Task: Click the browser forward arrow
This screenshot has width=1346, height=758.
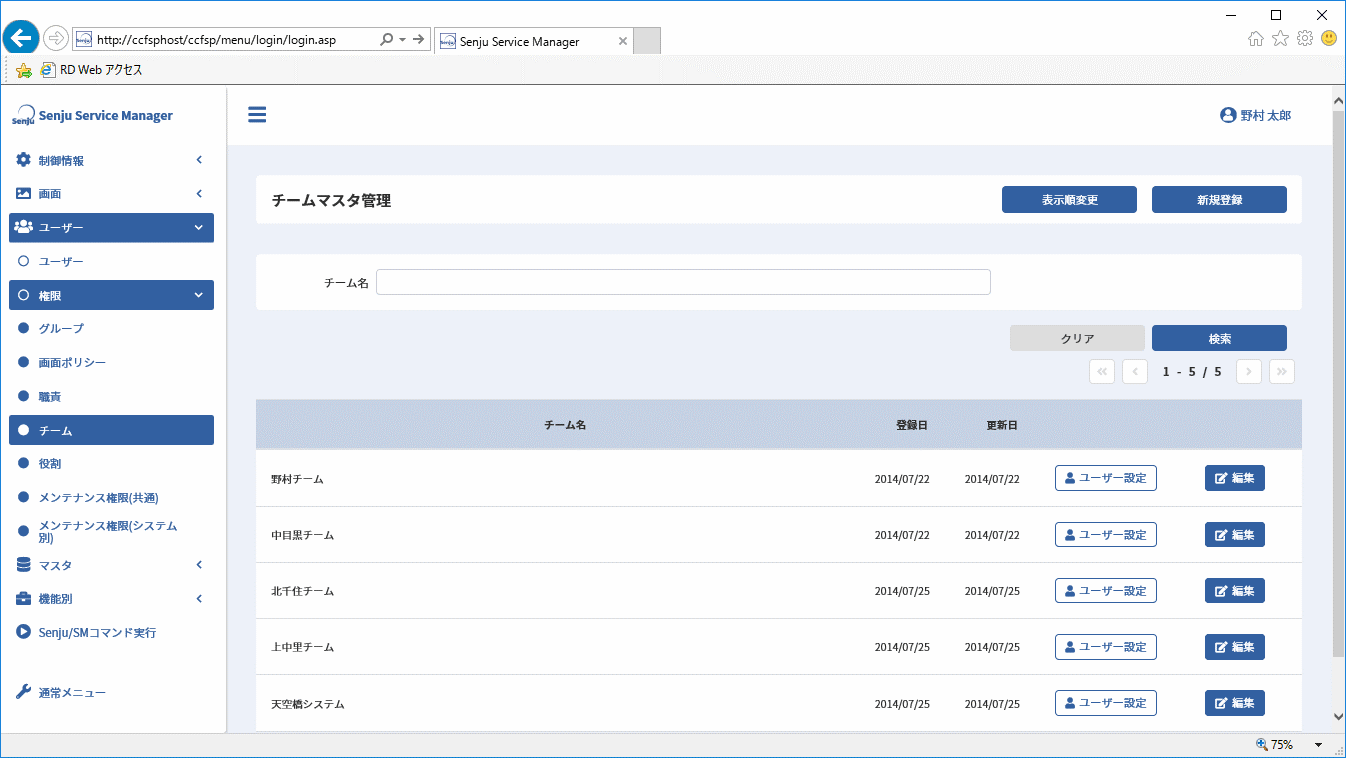Action: coord(56,39)
